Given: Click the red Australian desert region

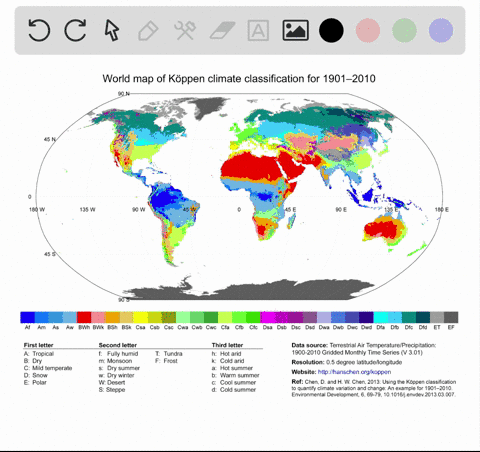Looking at the screenshot, I should pos(382,230).
